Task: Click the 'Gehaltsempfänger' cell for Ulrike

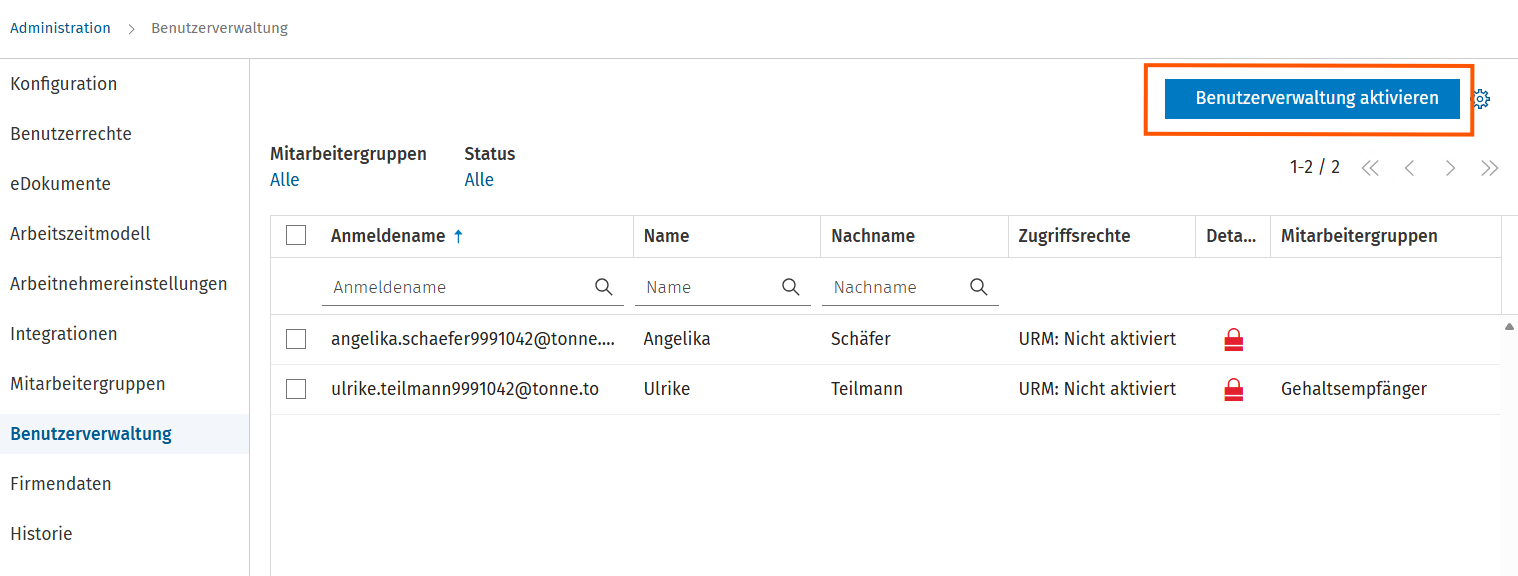Action: [1354, 389]
